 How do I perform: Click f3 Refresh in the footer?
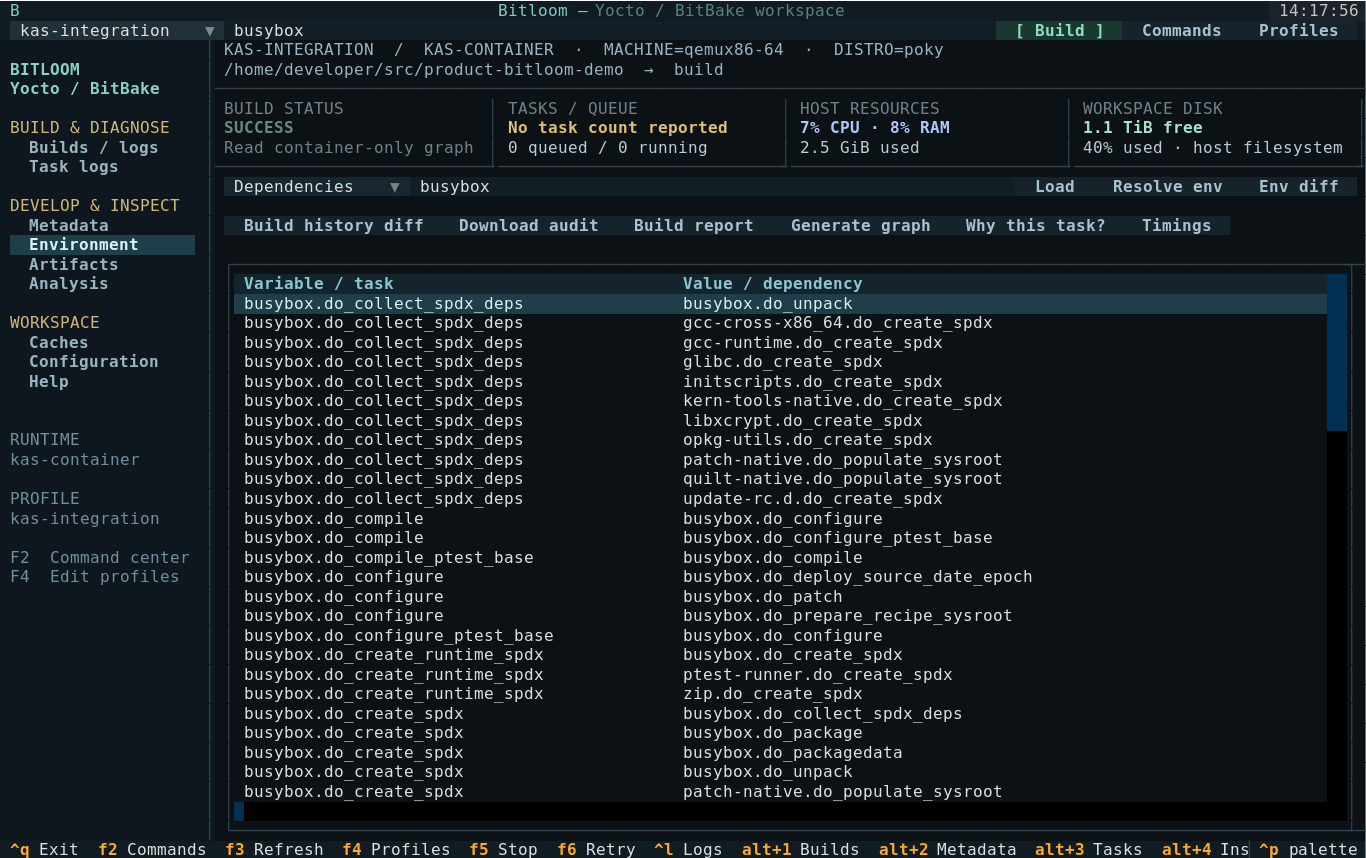click(x=274, y=850)
